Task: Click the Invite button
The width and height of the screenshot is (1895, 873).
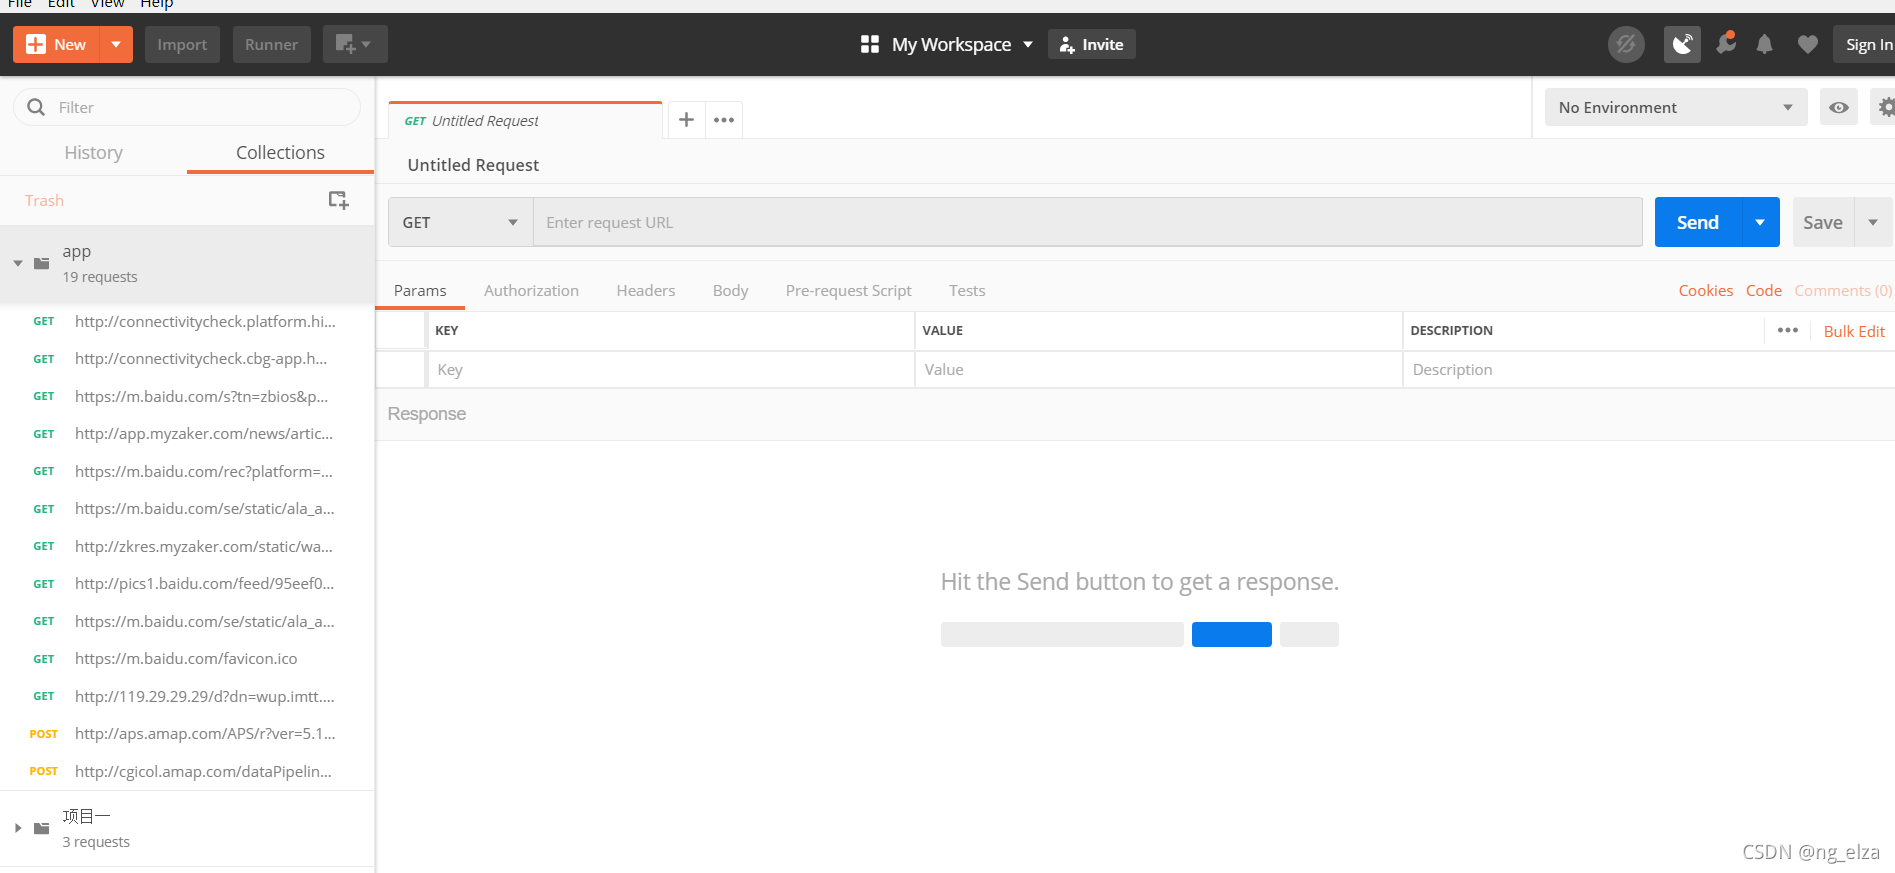Action: [x=1091, y=44]
